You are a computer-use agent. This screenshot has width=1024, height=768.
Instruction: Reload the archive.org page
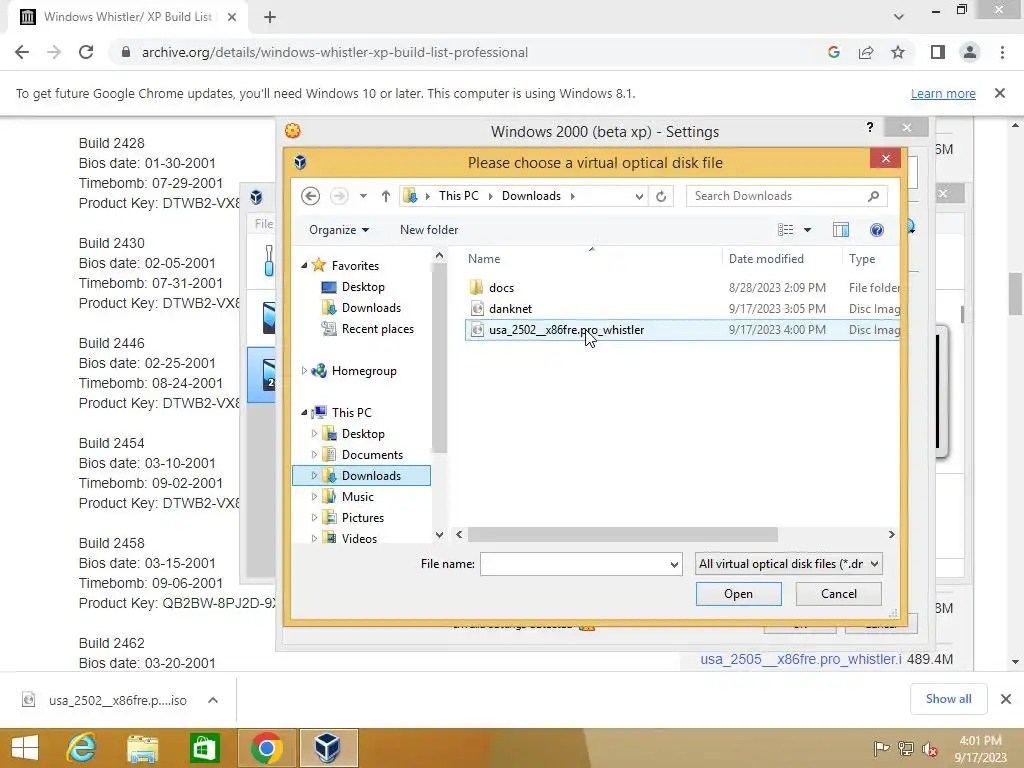(x=86, y=52)
